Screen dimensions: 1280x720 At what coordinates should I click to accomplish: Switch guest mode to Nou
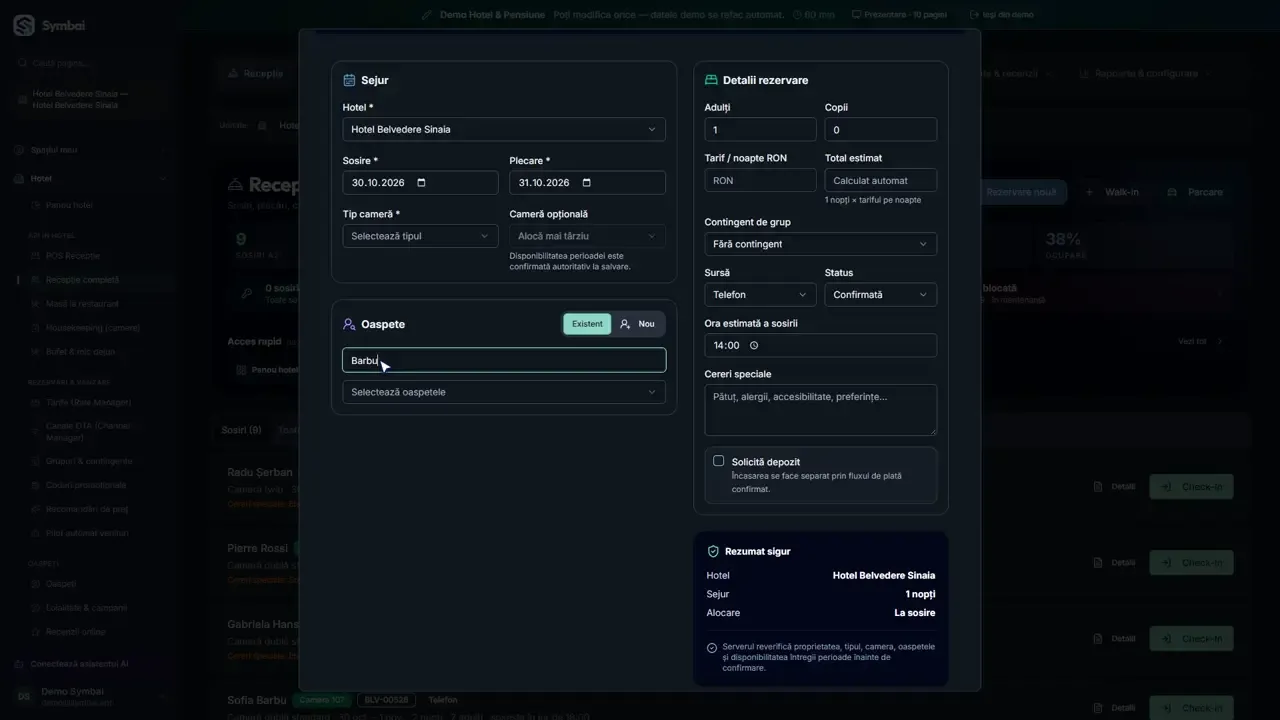click(638, 324)
